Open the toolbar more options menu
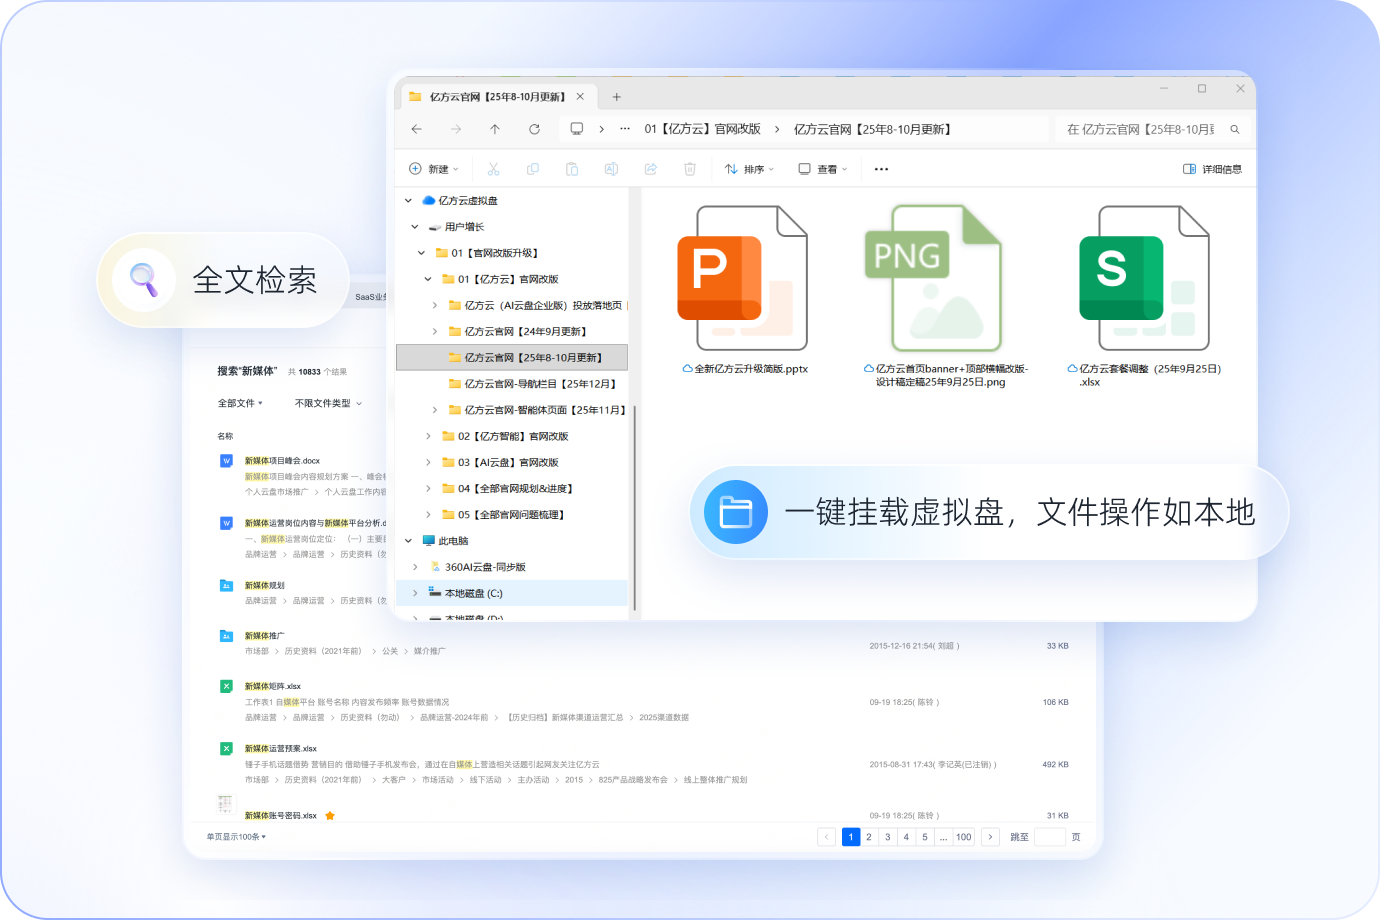This screenshot has width=1380, height=920. tap(881, 169)
